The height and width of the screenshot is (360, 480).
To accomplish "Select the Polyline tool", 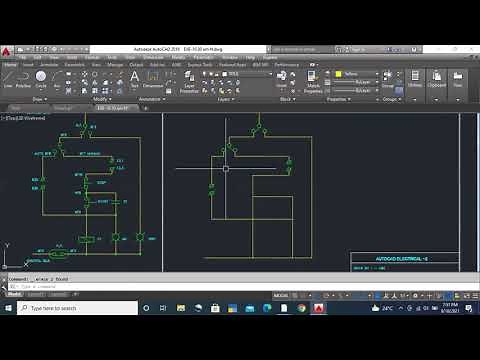I will (x=23, y=79).
